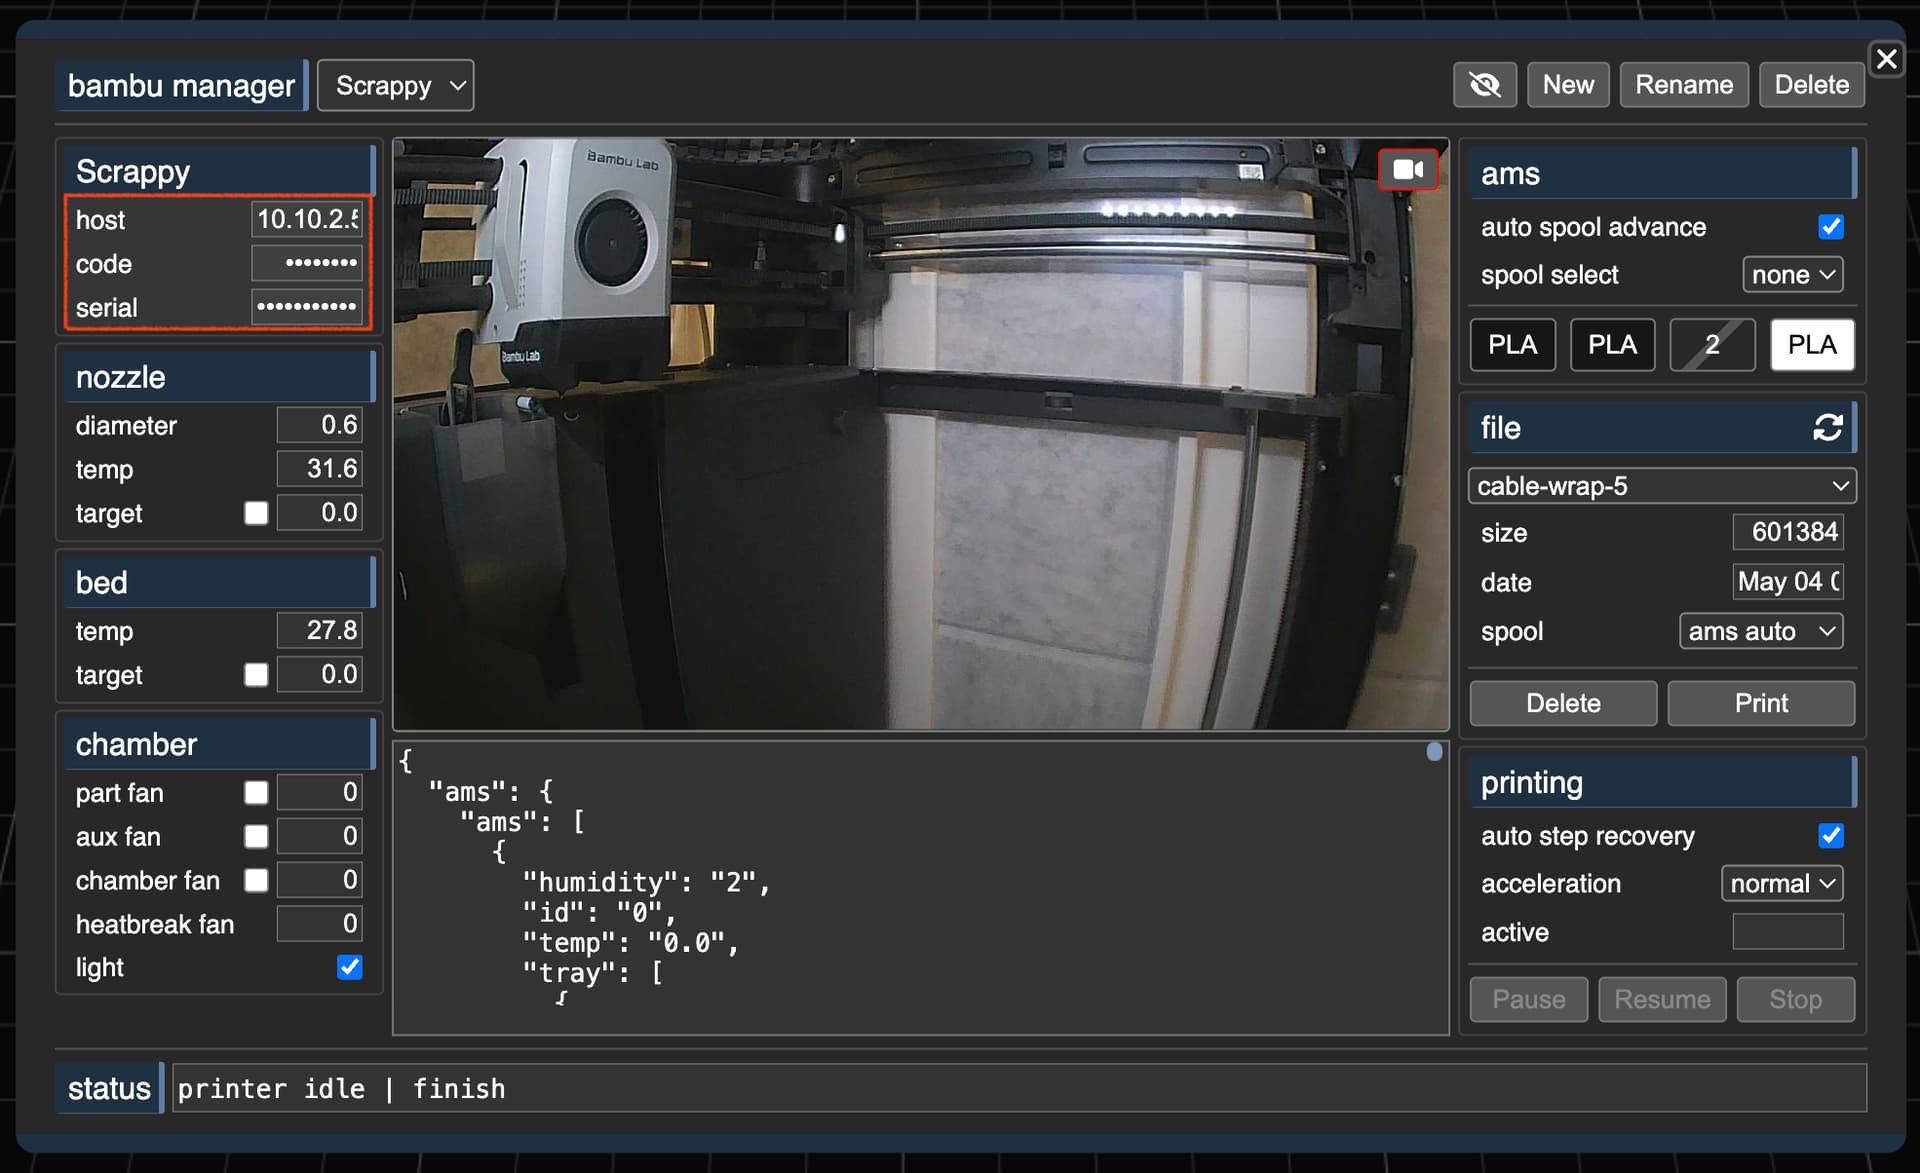Change acceleration from normal dropdown
1920x1173 pixels.
coord(1782,884)
